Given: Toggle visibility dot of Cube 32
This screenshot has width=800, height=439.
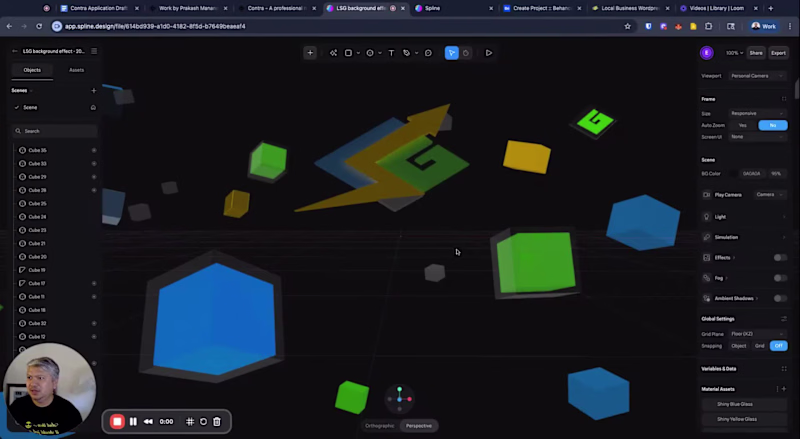Looking at the screenshot, I should [x=94, y=323].
